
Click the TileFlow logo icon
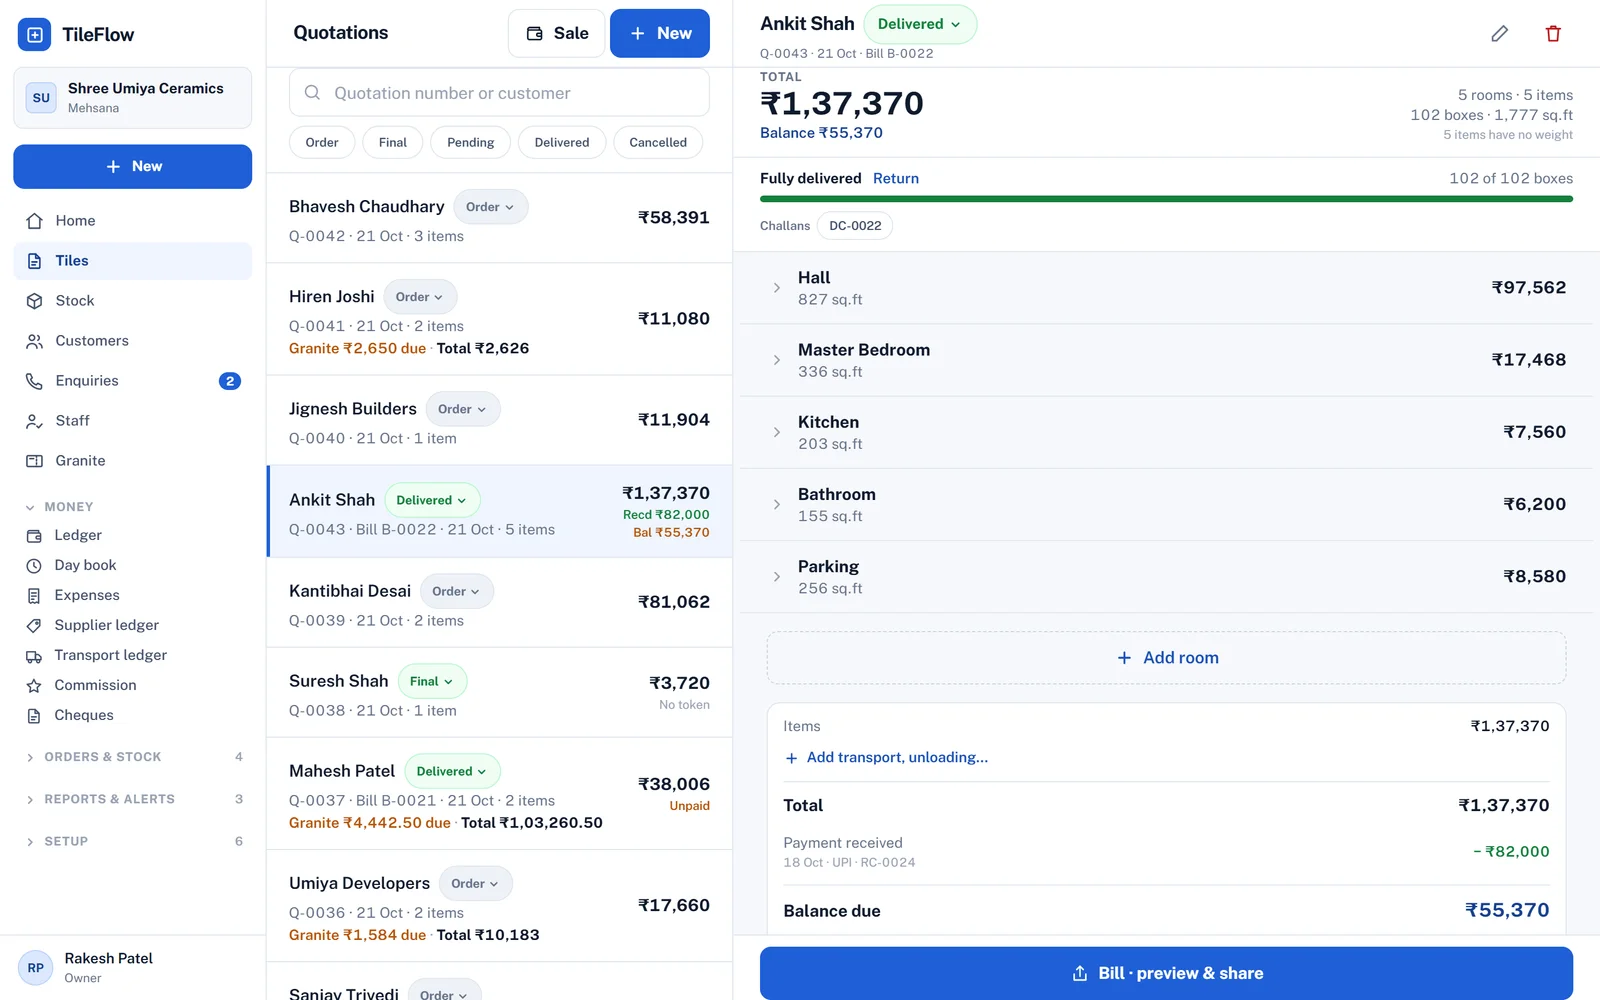[35, 35]
